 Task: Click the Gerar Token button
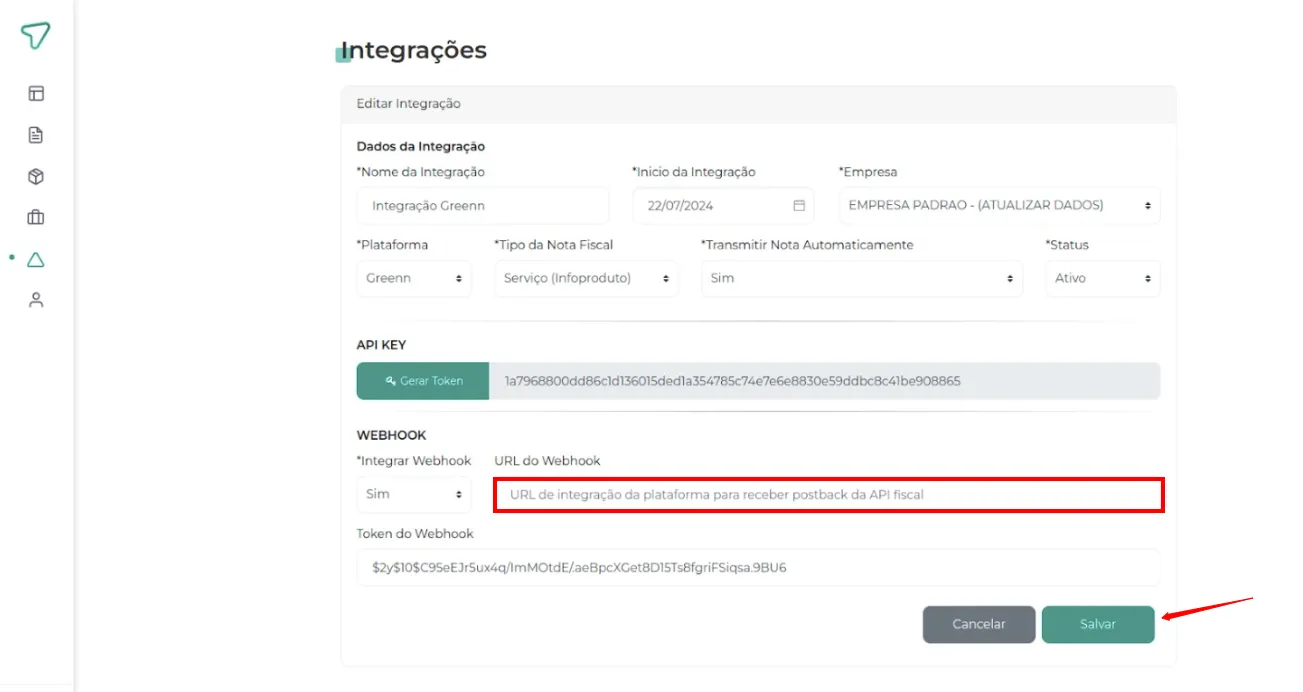point(423,381)
